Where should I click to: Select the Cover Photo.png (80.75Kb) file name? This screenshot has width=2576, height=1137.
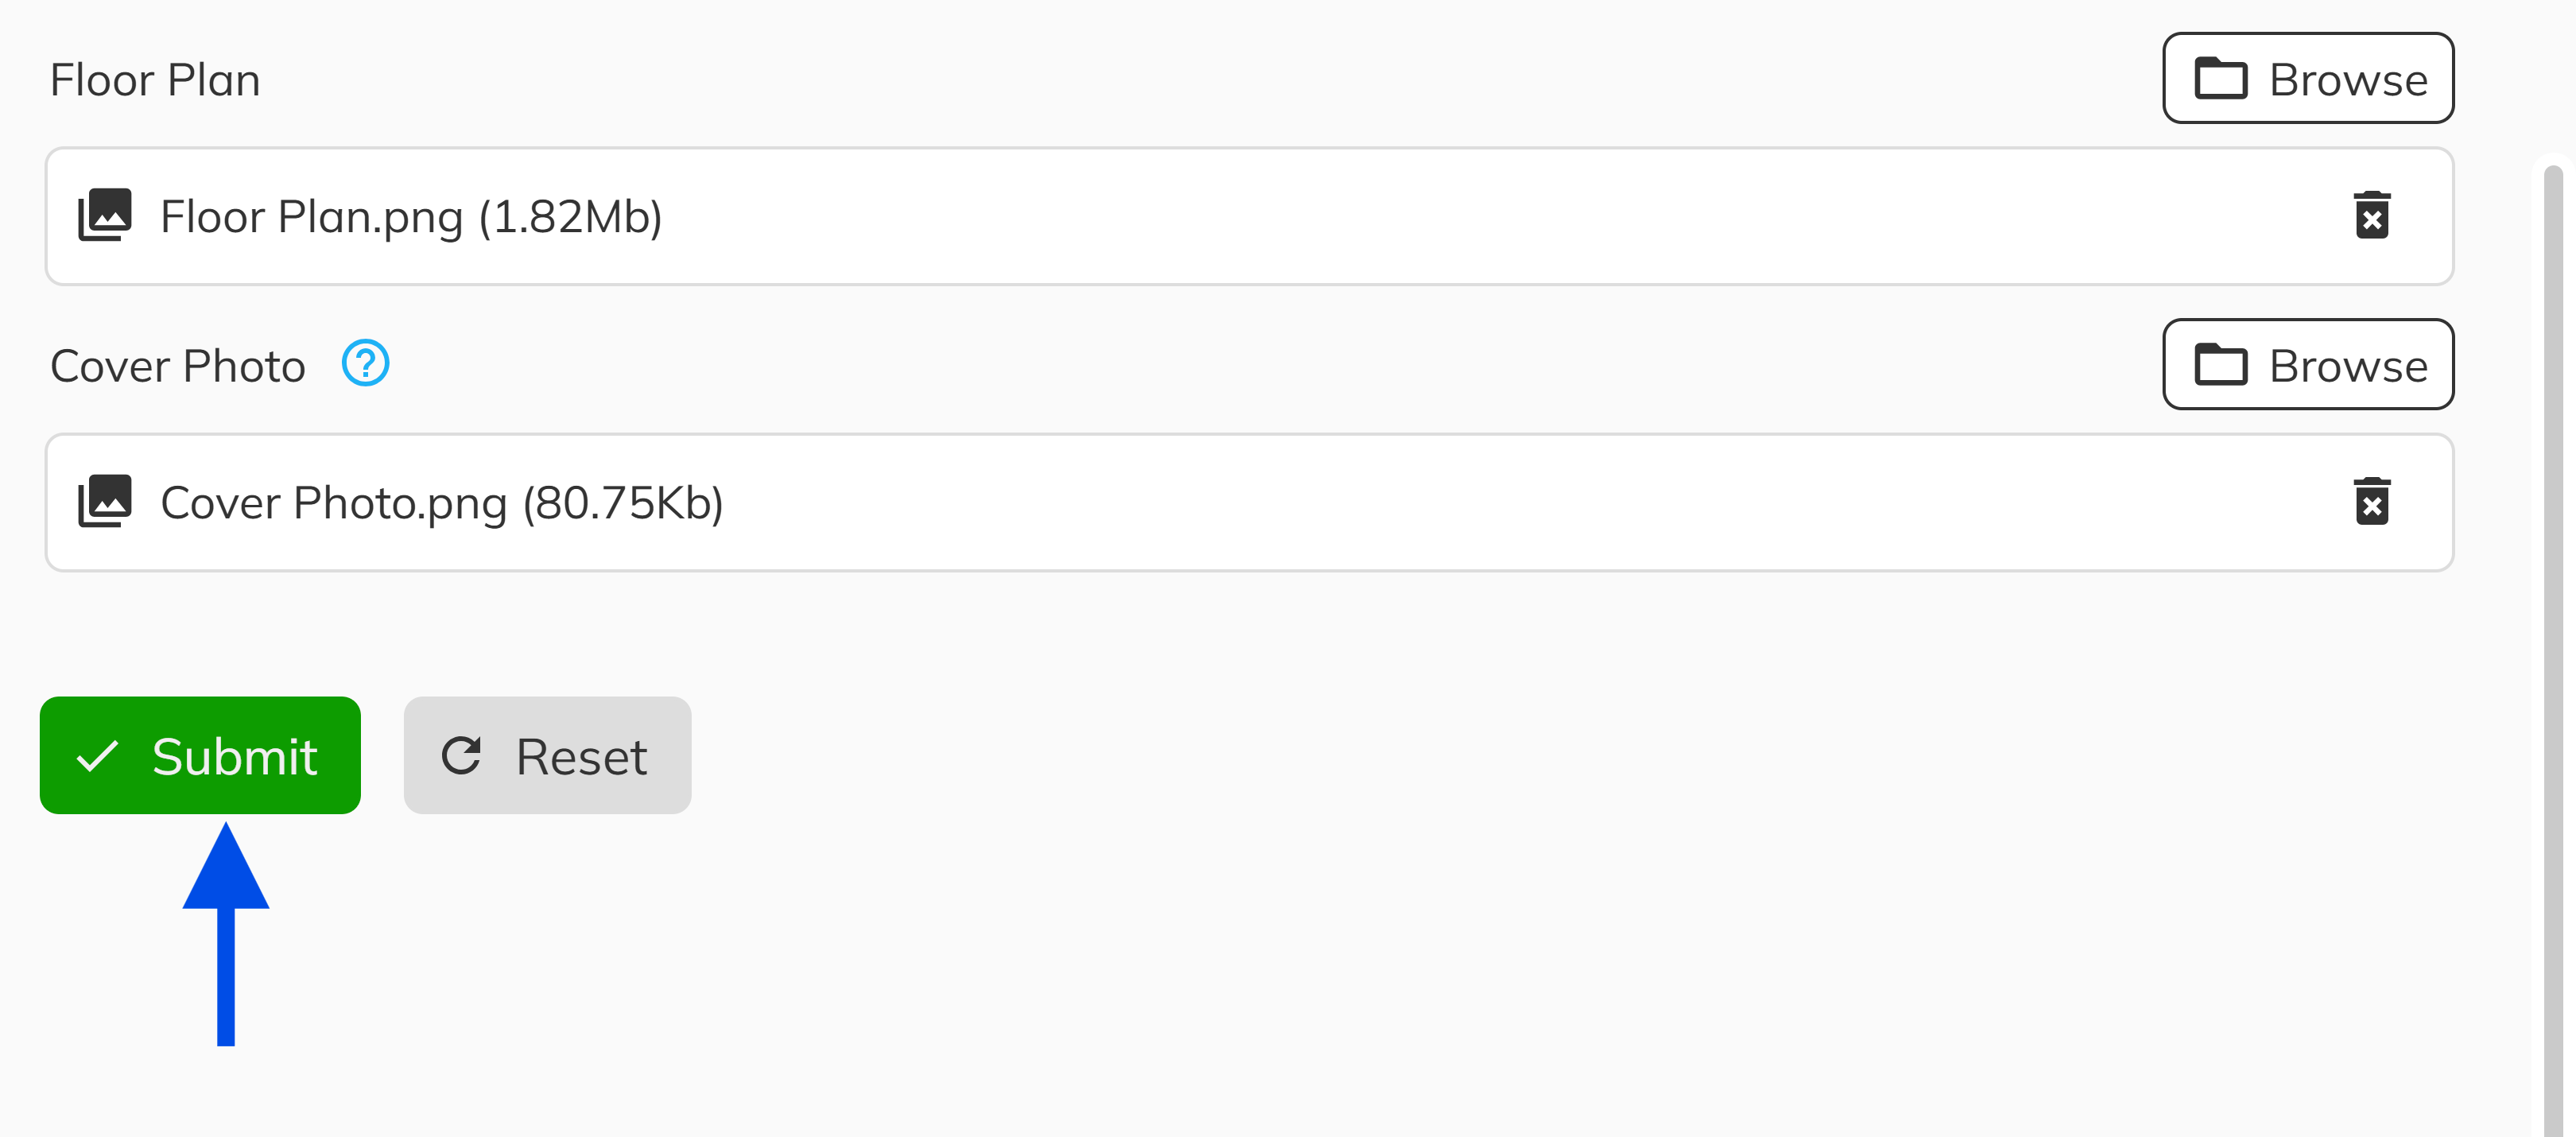tap(441, 503)
